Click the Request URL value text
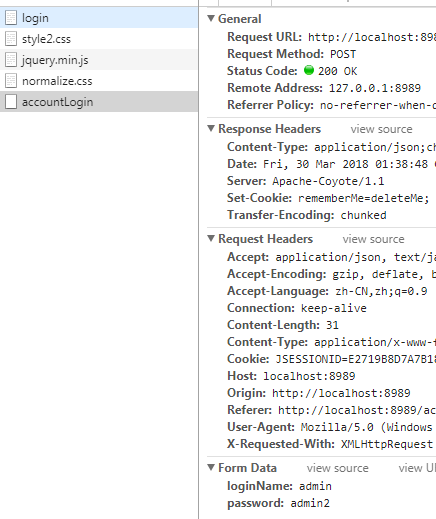 tap(372, 37)
